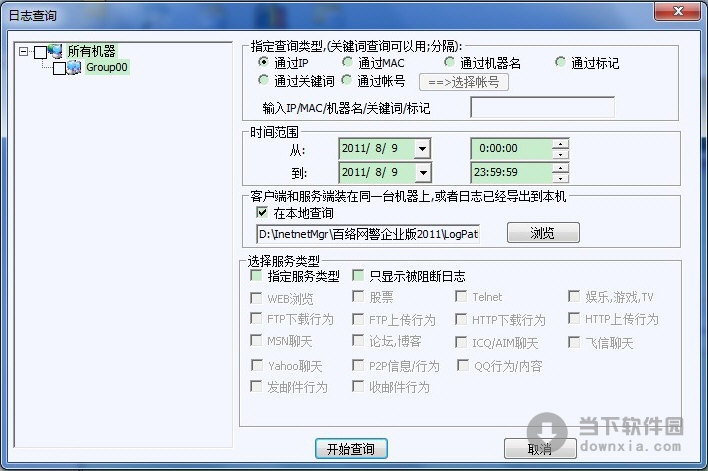
Task: Click the LogPath directory input field
Action: pos(368,234)
